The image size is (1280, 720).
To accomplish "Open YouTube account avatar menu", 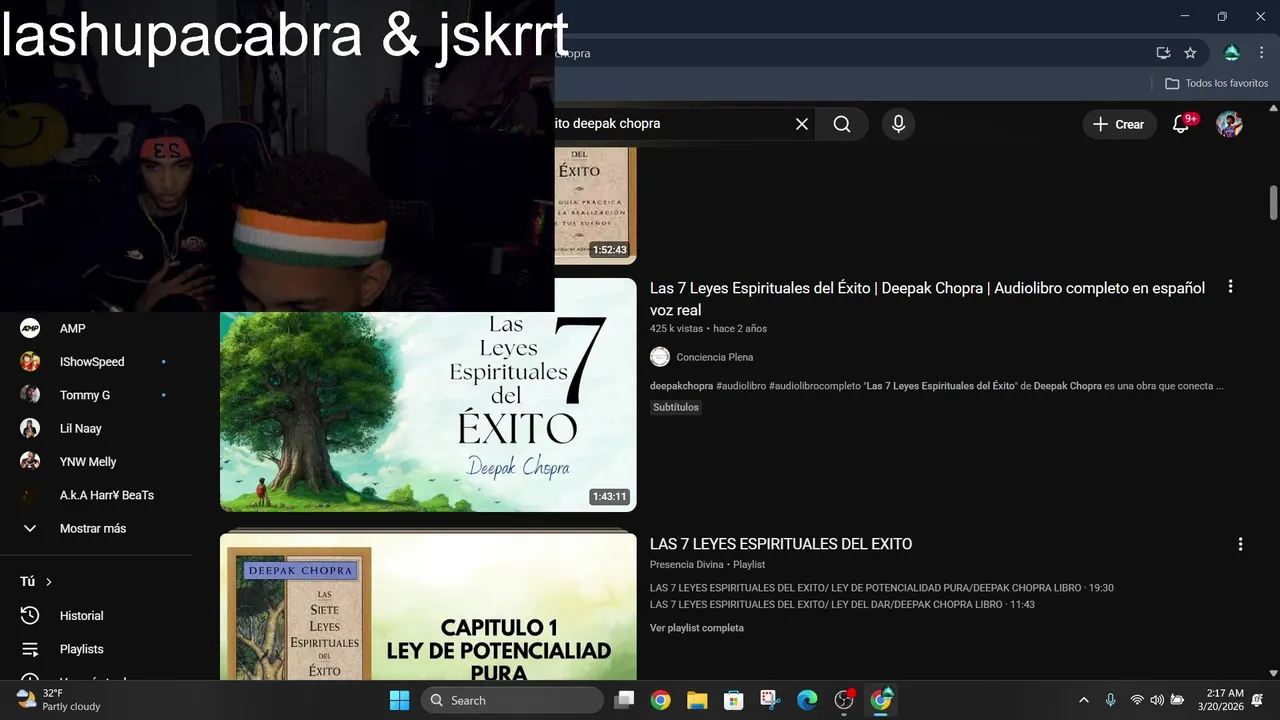I will (1229, 124).
